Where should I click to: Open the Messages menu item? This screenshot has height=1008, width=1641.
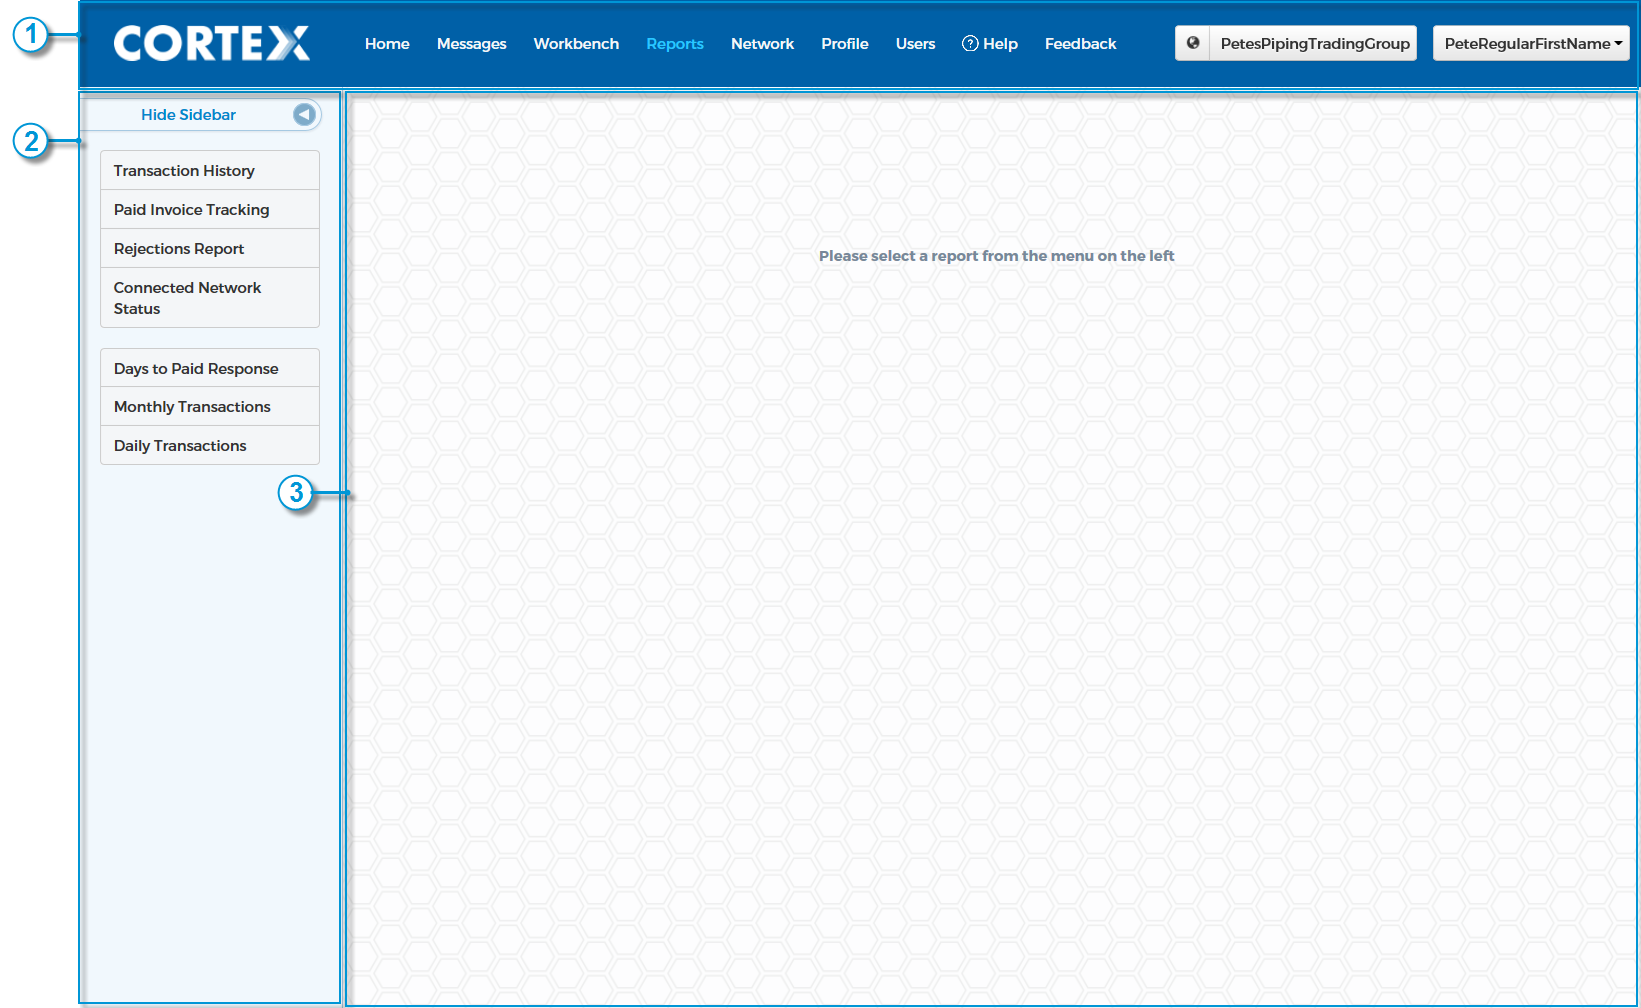[x=471, y=44]
